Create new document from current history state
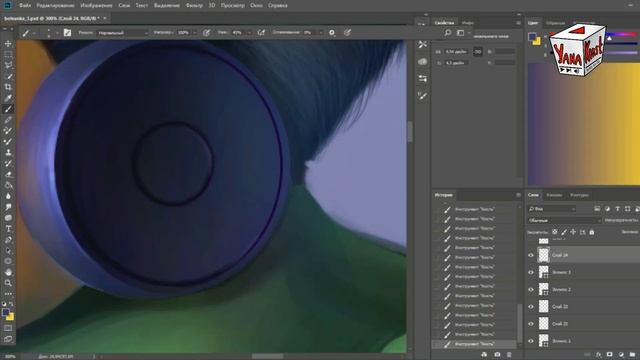This screenshot has height=360, width=640. point(484,354)
